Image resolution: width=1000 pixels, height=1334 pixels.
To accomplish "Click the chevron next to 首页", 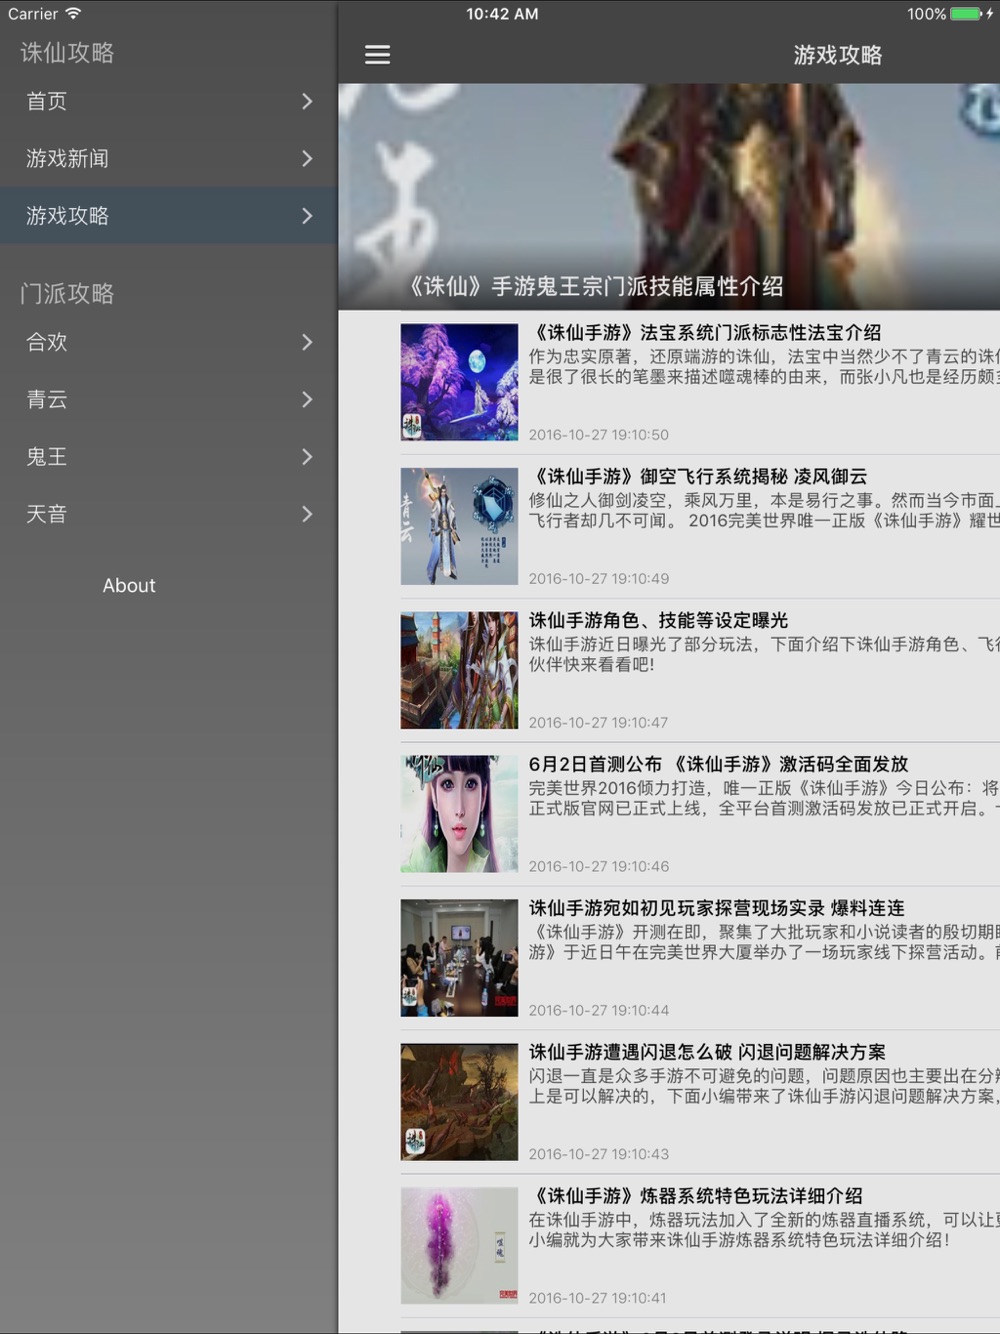I will (307, 101).
